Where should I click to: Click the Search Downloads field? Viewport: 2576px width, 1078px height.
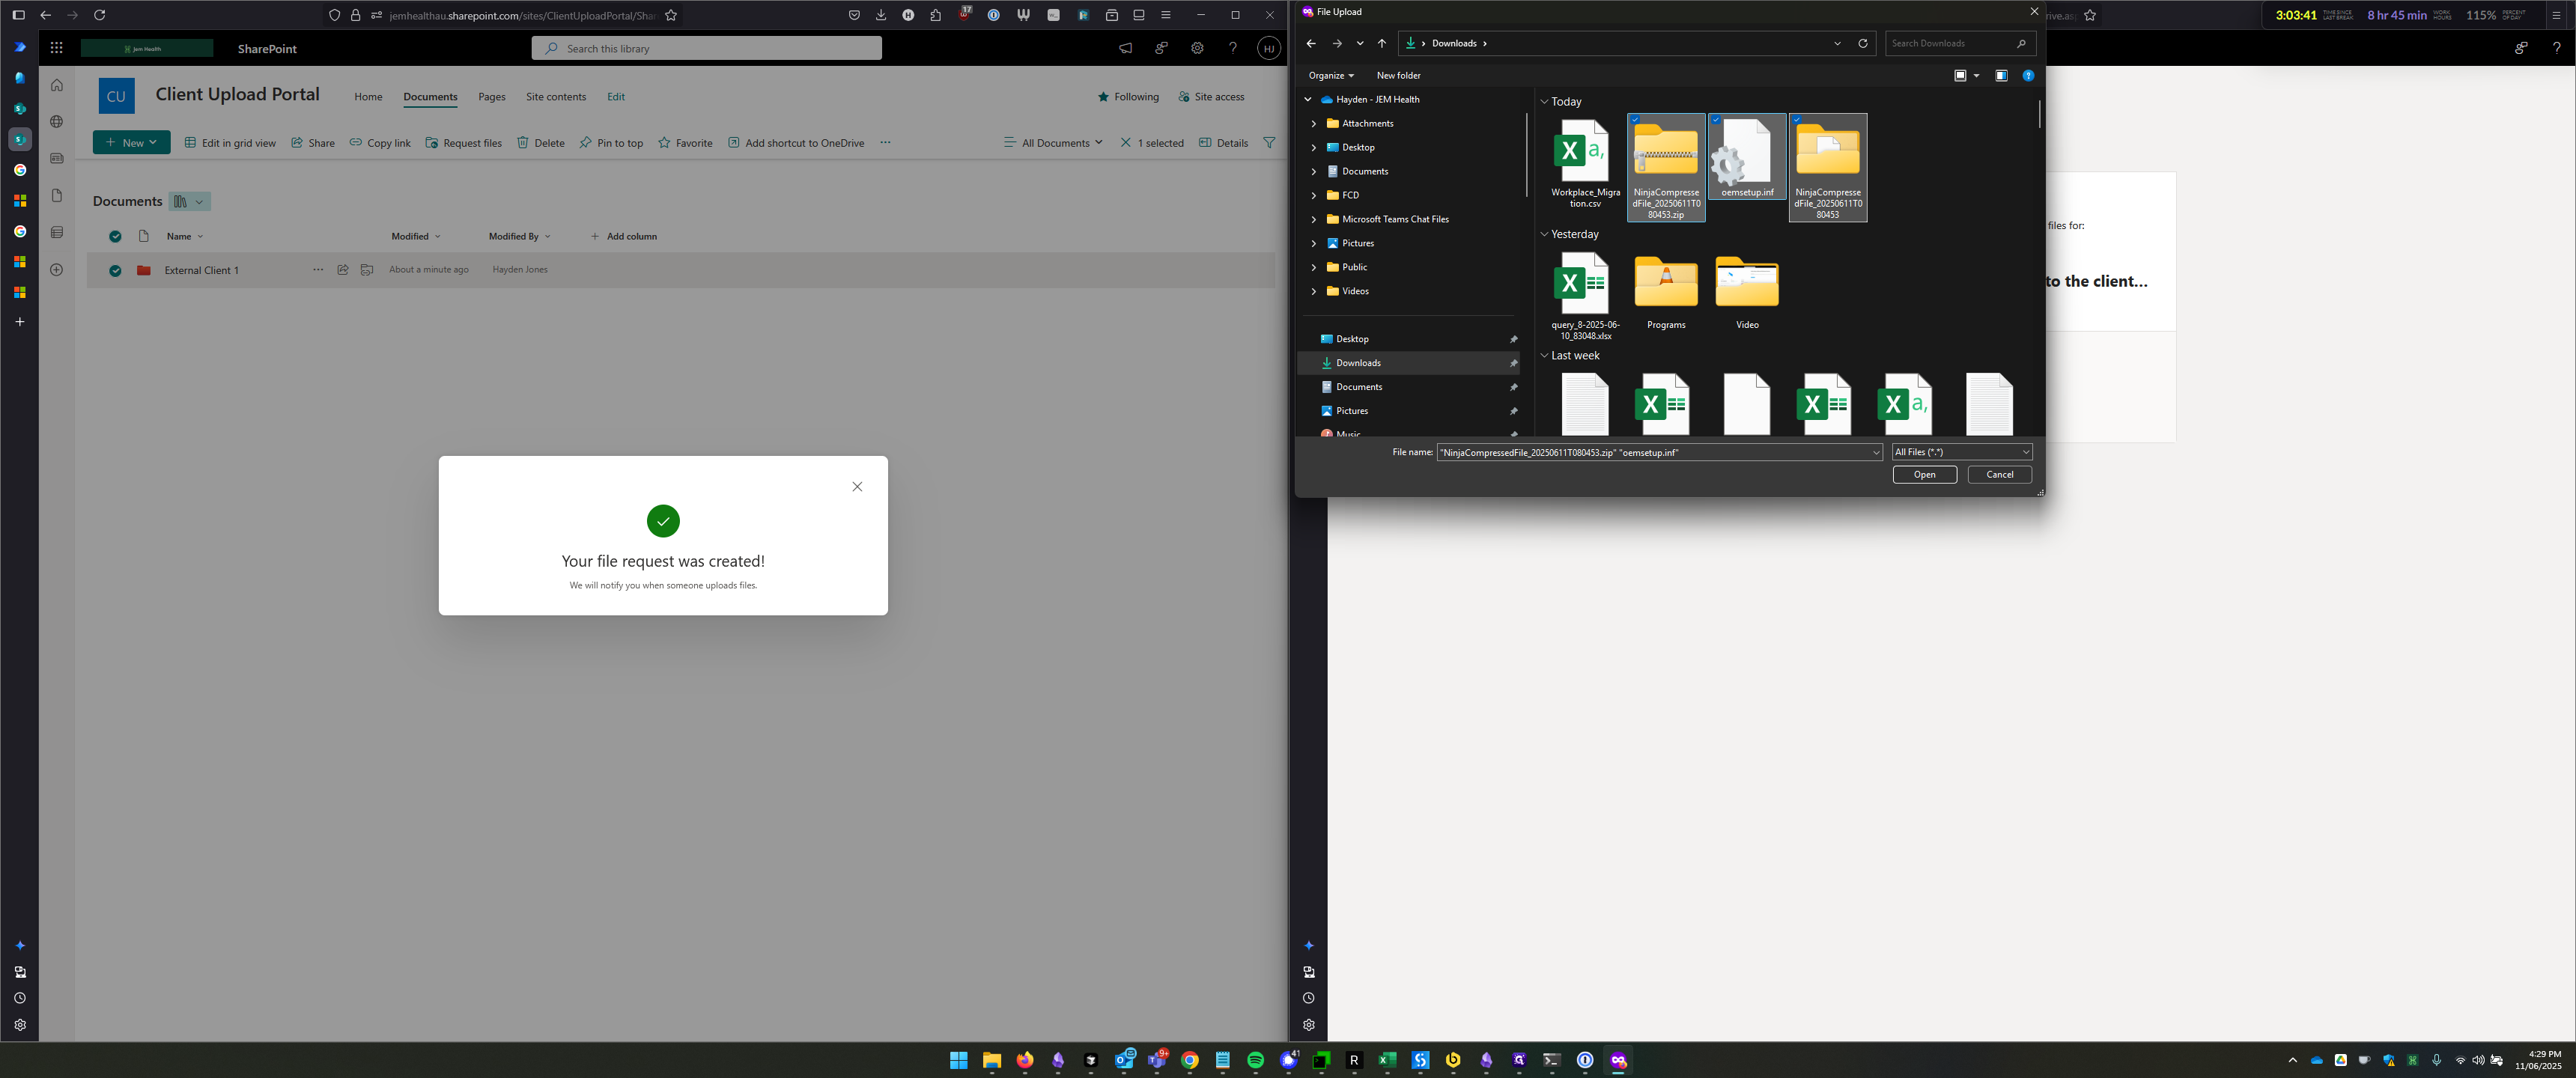coord(1960,43)
